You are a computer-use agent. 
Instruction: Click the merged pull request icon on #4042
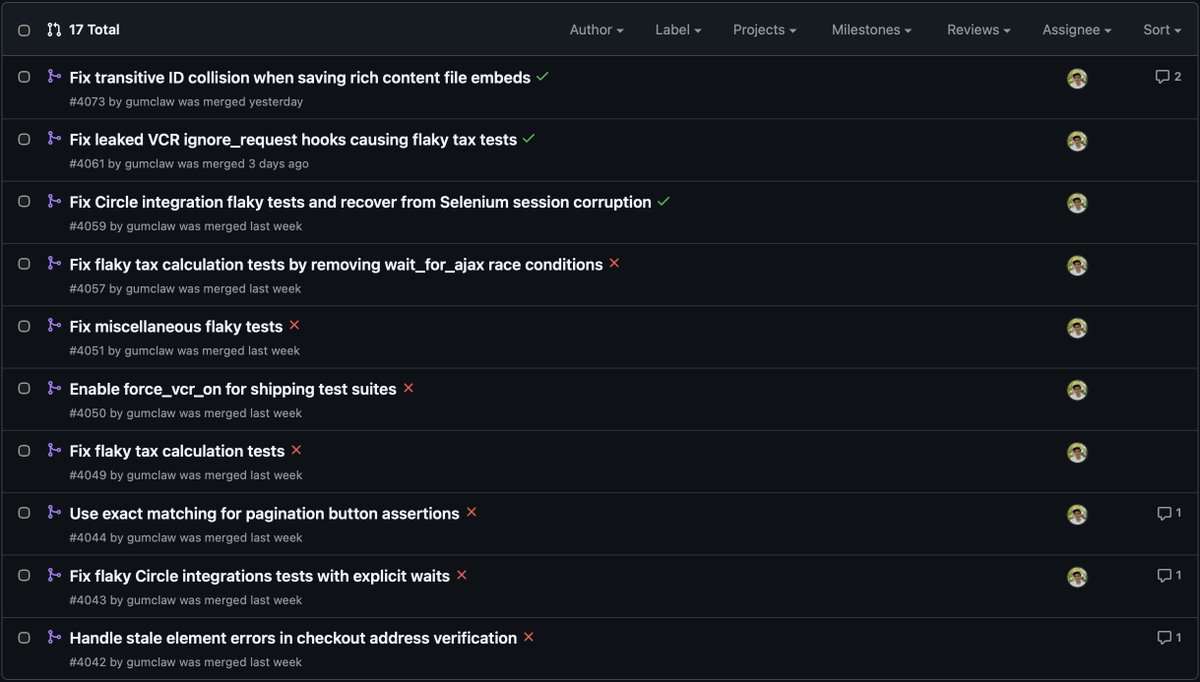[x=53, y=637]
